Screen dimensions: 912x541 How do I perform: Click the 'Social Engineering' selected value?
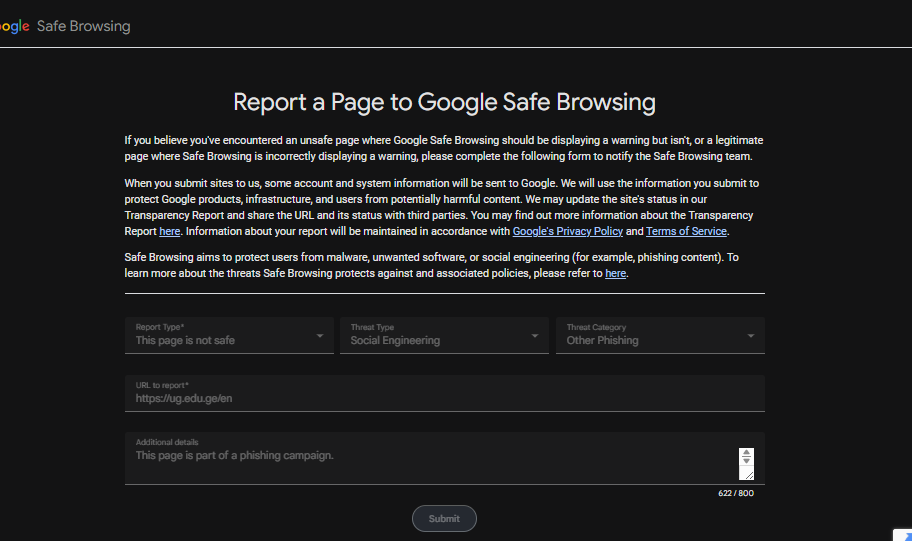(x=395, y=340)
